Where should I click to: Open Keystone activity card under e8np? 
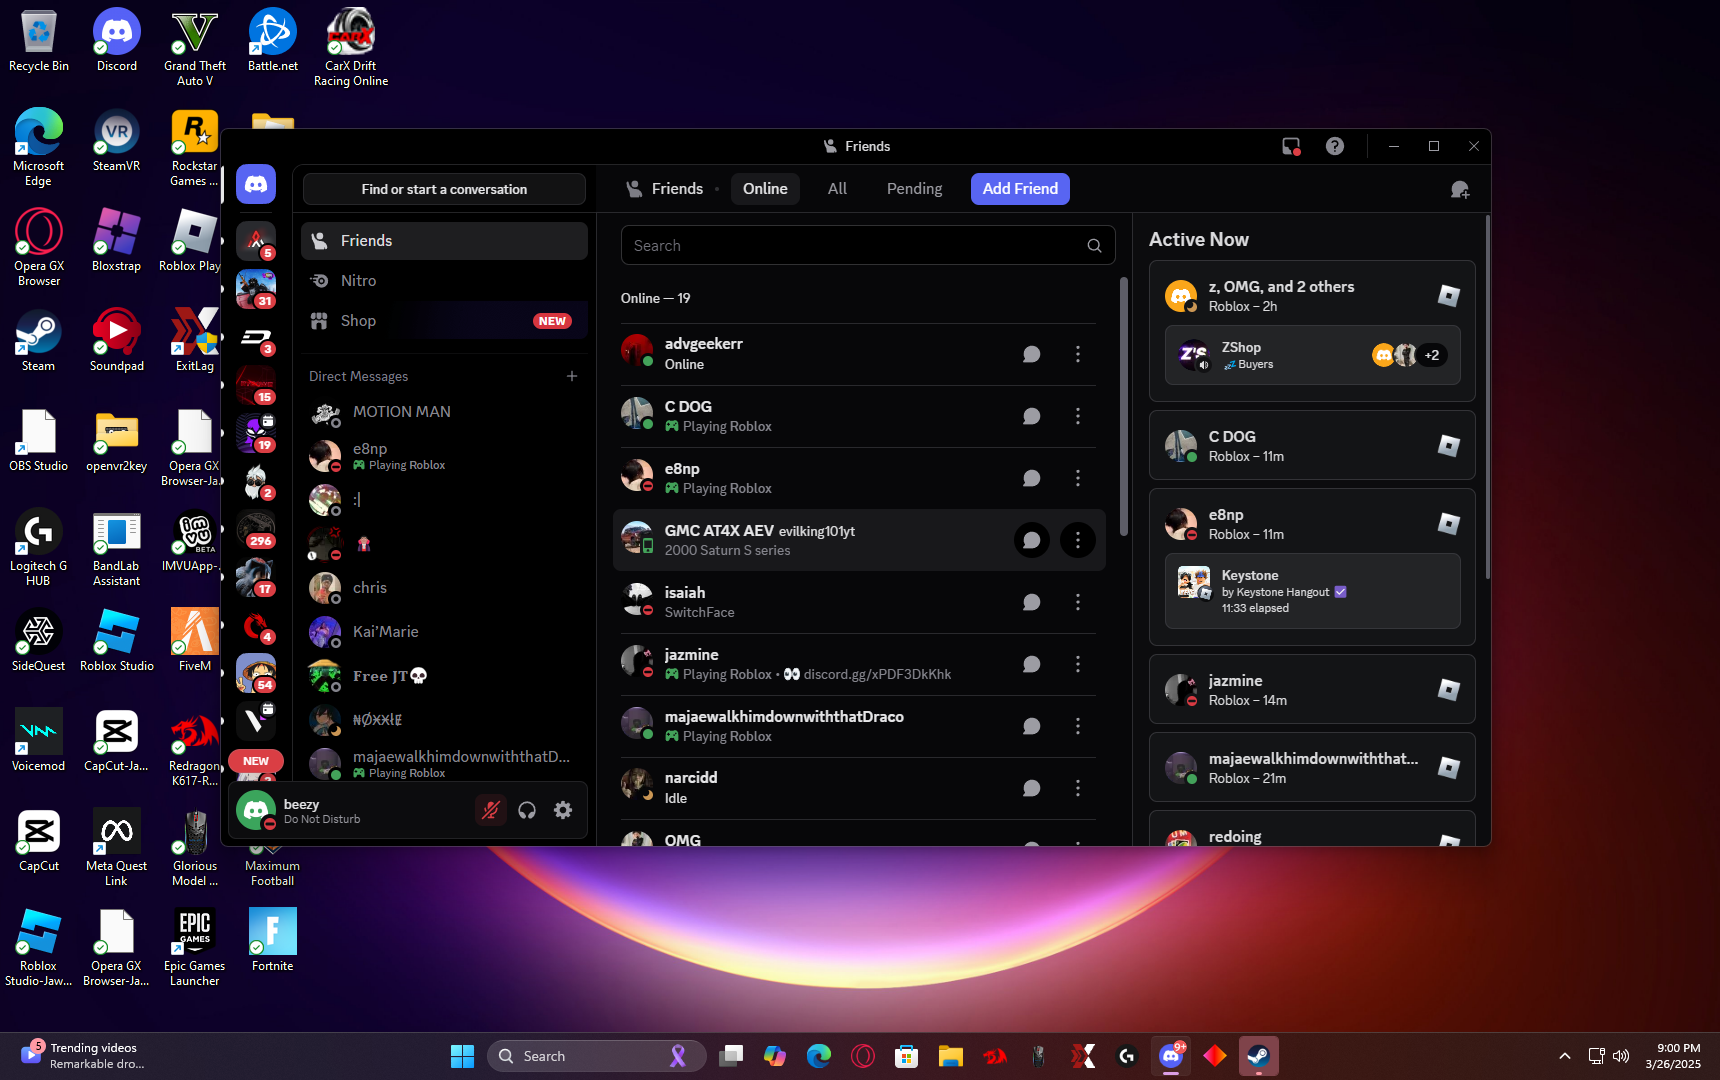coord(1312,591)
